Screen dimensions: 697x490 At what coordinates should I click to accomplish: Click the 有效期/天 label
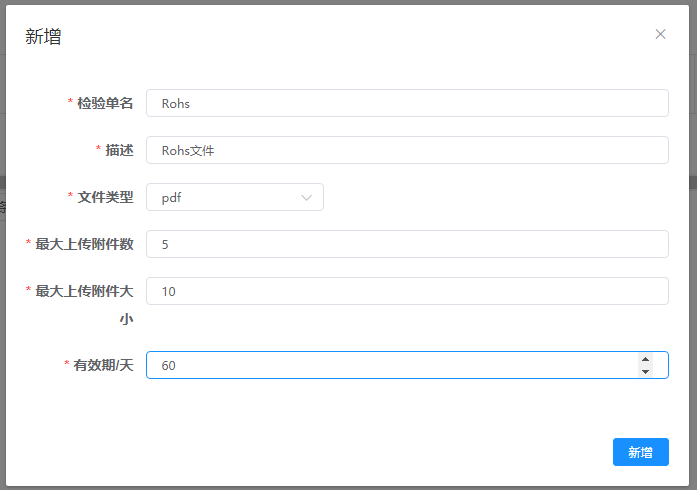(103, 366)
